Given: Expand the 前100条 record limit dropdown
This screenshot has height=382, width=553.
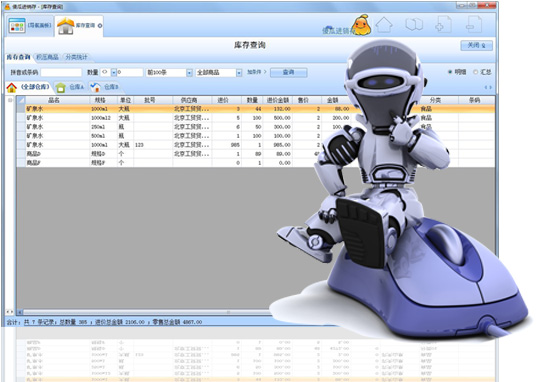Looking at the screenshot, I should tap(189, 73).
